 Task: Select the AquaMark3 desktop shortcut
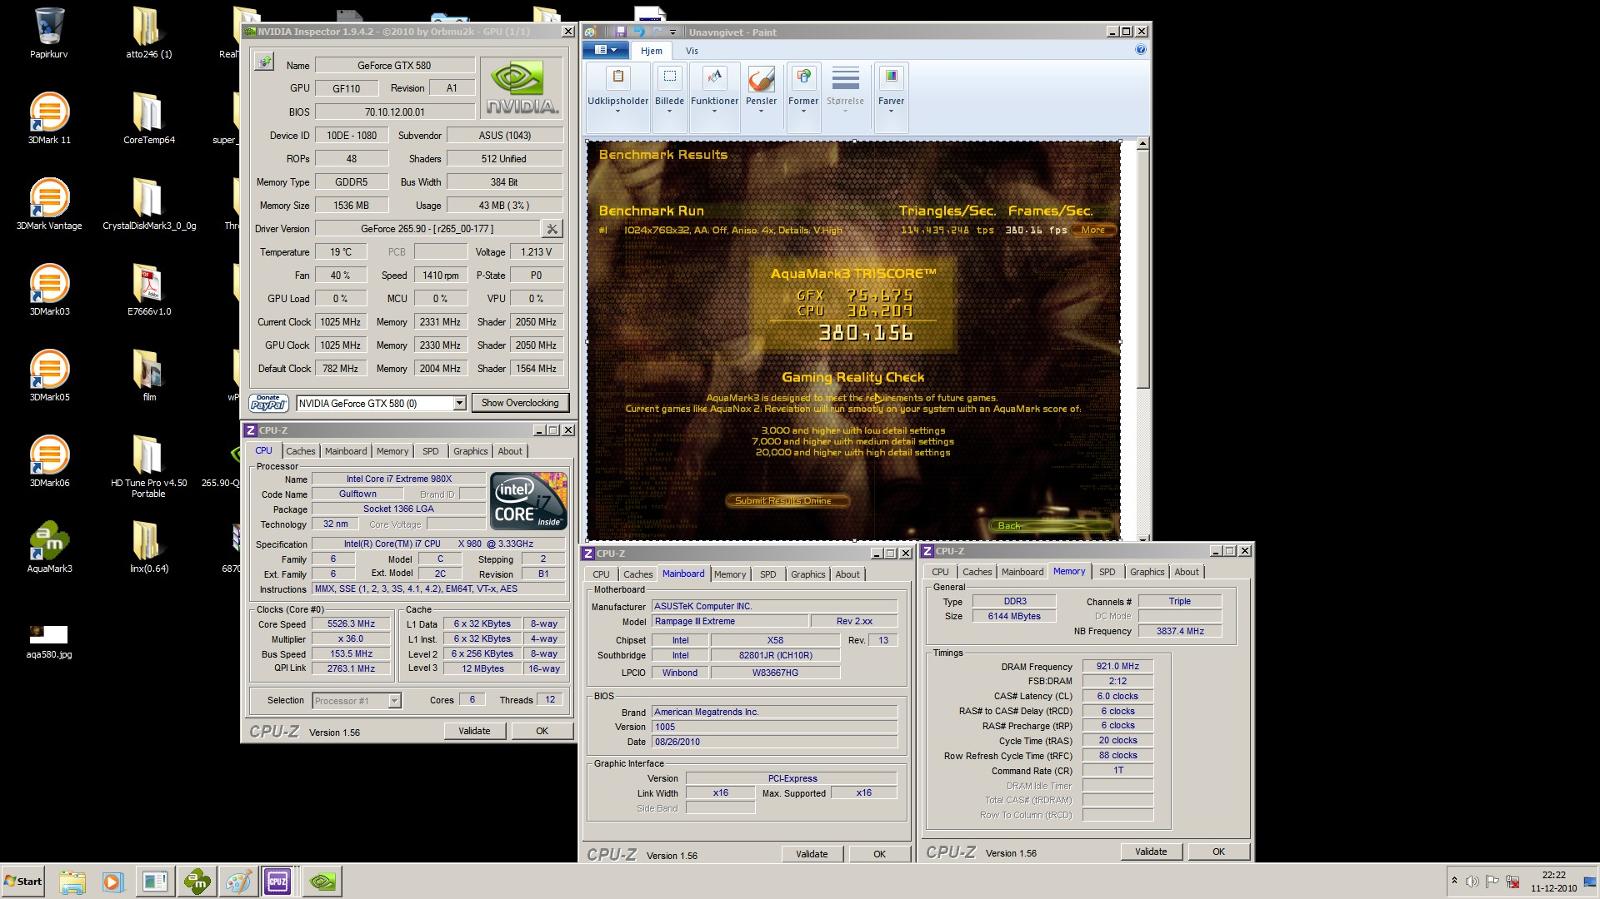point(49,547)
